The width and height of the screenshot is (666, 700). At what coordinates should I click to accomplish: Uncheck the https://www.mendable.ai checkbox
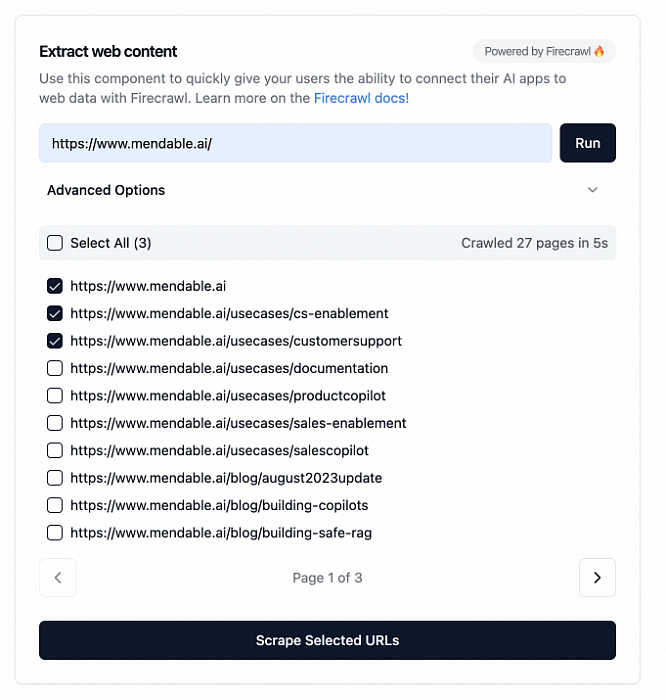[x=55, y=286]
